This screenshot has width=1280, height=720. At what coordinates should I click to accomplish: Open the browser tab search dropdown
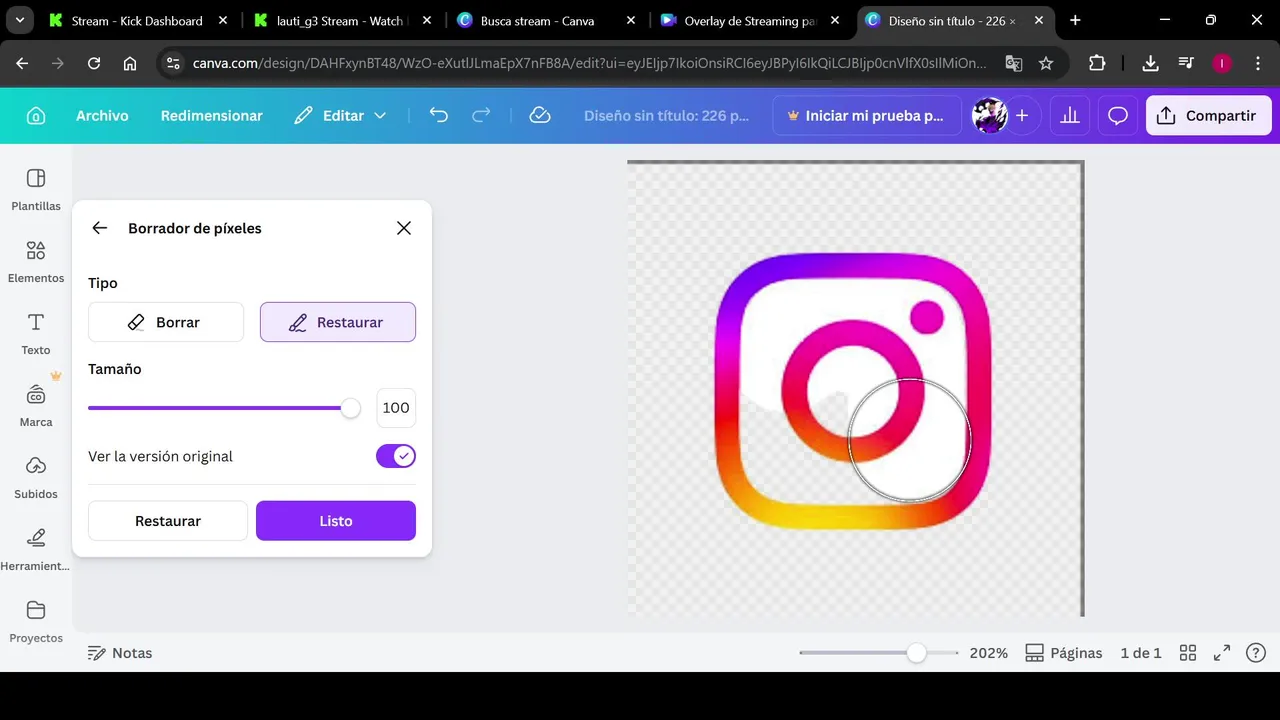[19, 20]
